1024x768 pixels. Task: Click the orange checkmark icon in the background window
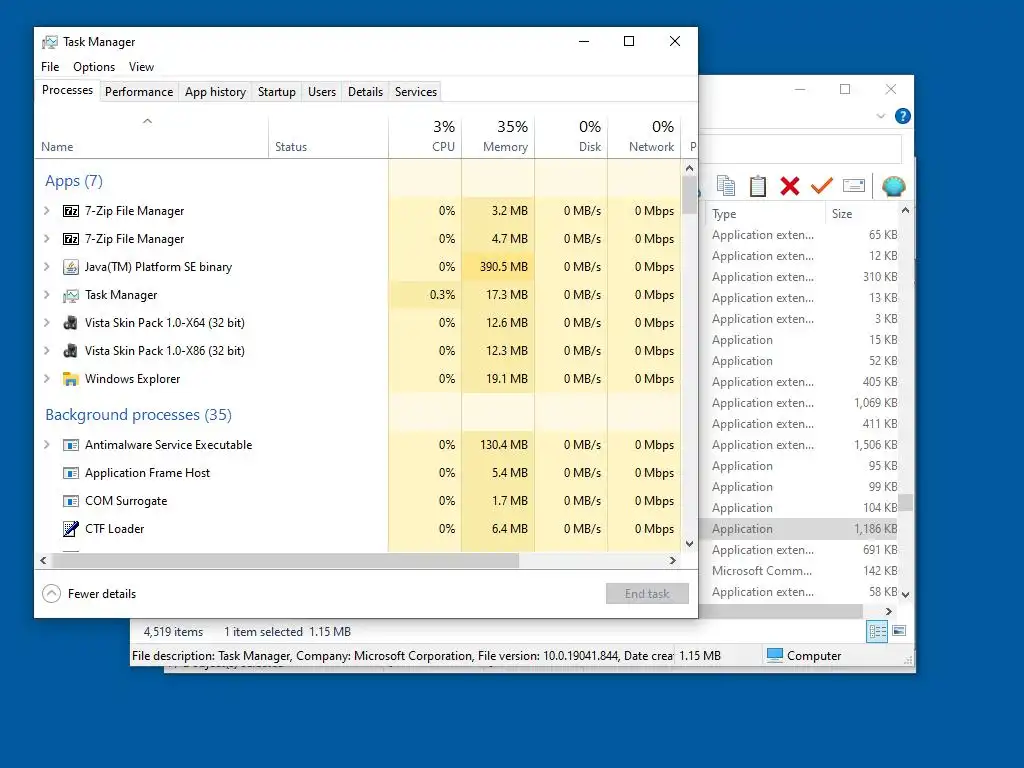pos(822,186)
